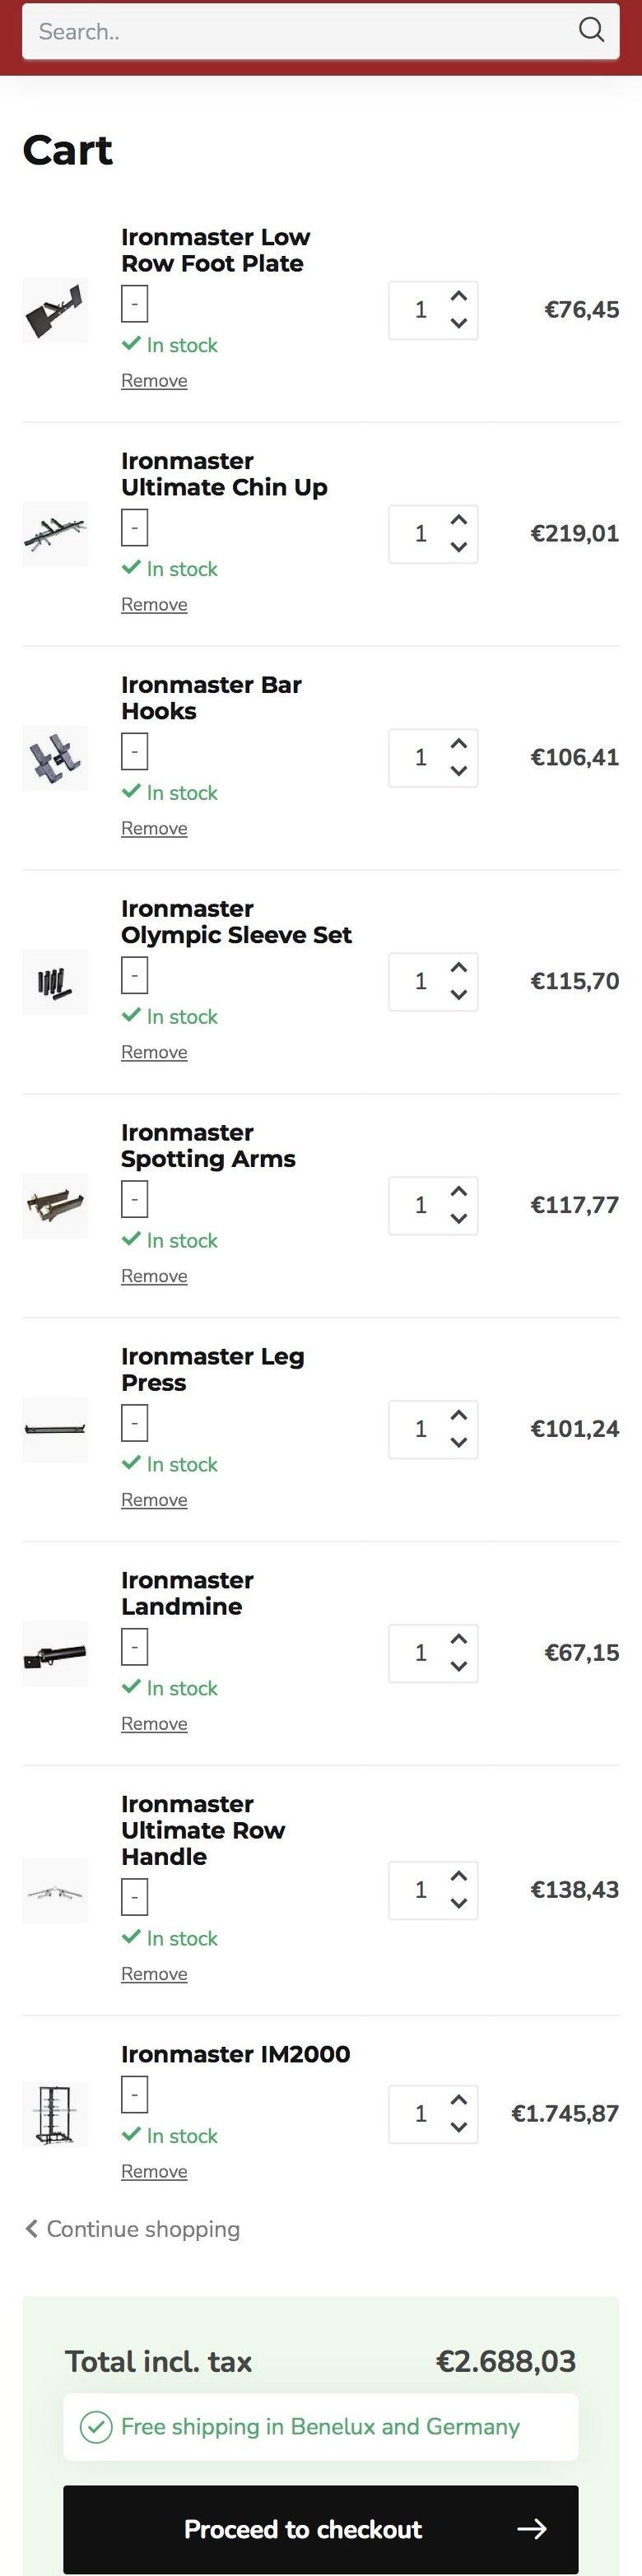Open the Ironmaster IM2000 product image
The image size is (642, 2576).
(55, 2114)
